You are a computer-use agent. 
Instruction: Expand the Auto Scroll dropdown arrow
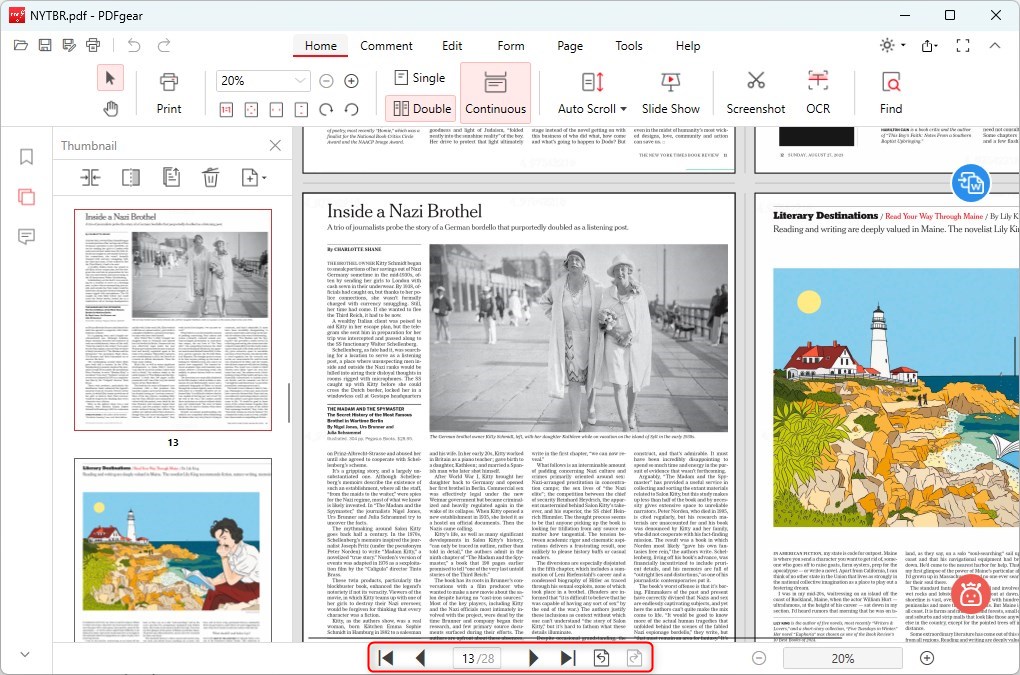coord(623,109)
